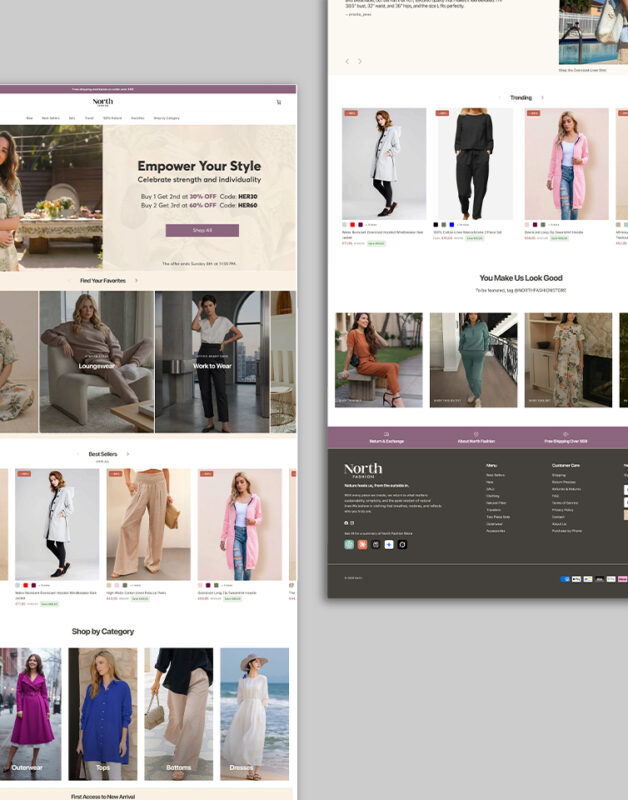The image size is (628, 800).
Task: Open the Loungewear category tile
Action: (97, 361)
